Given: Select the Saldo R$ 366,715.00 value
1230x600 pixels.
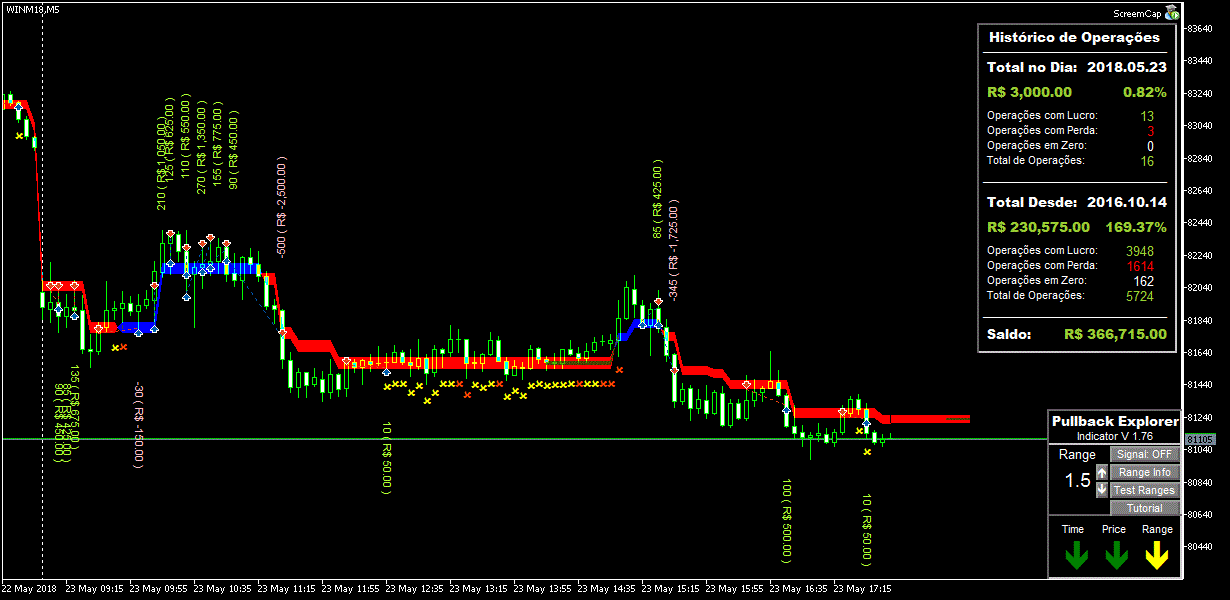Looking at the screenshot, I should (x=1115, y=334).
